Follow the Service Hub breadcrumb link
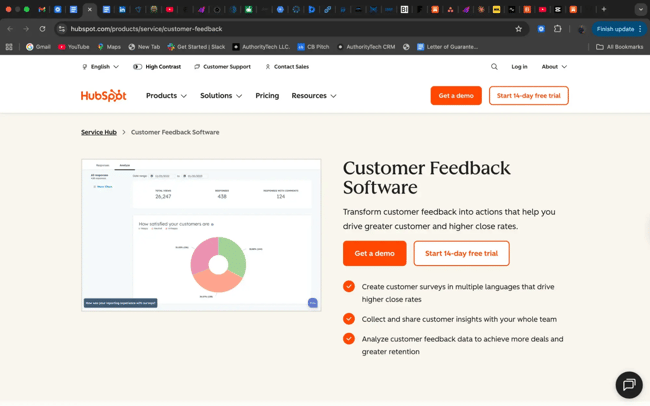 99,132
